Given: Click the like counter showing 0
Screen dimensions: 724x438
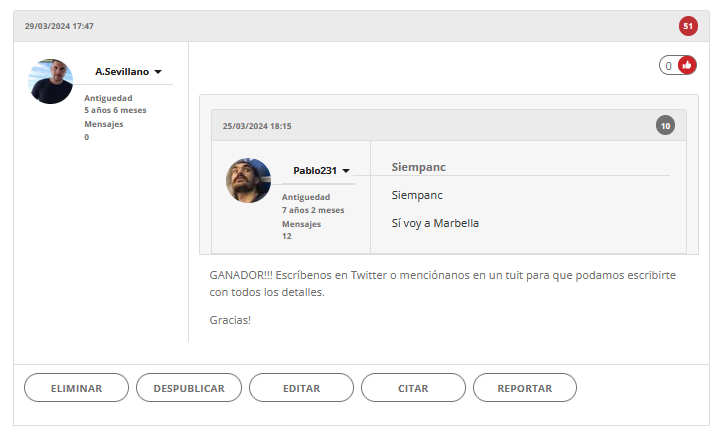Looking at the screenshot, I should point(669,66).
